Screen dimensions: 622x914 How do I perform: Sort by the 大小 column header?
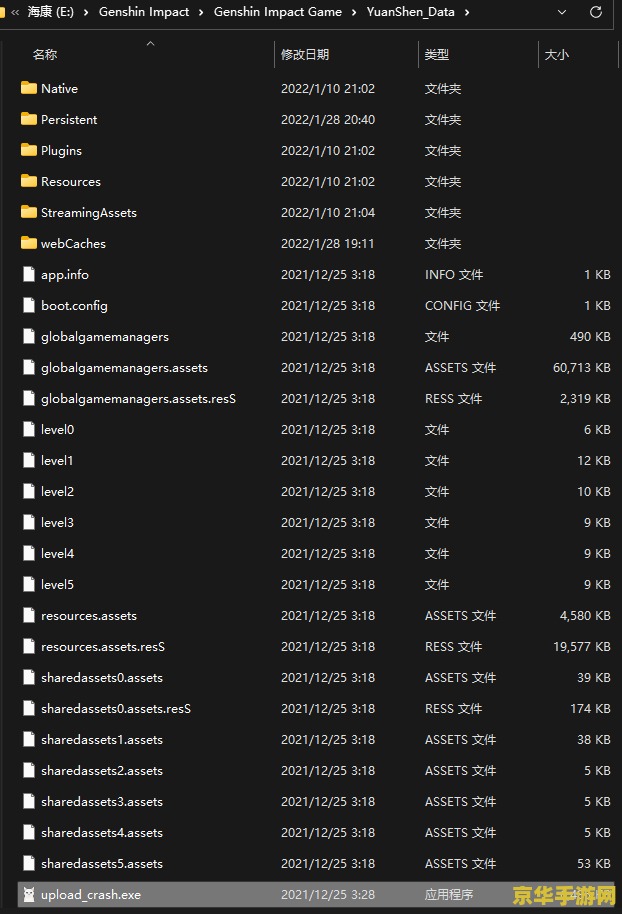pyautogui.click(x=556, y=55)
